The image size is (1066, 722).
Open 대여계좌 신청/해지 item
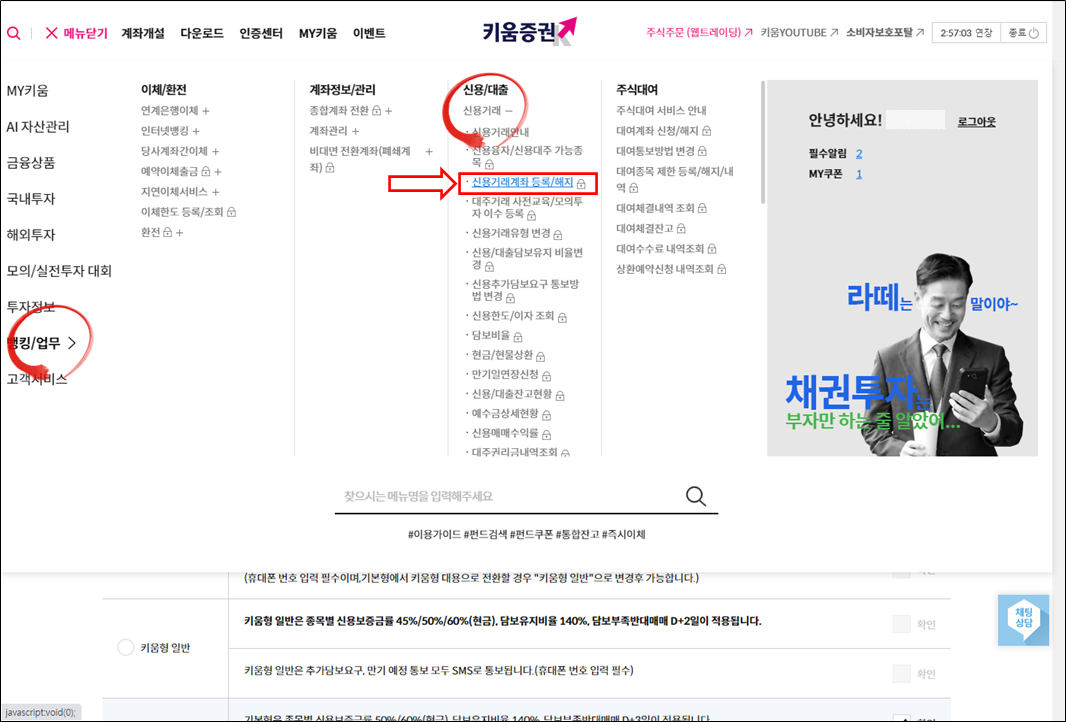point(664,131)
